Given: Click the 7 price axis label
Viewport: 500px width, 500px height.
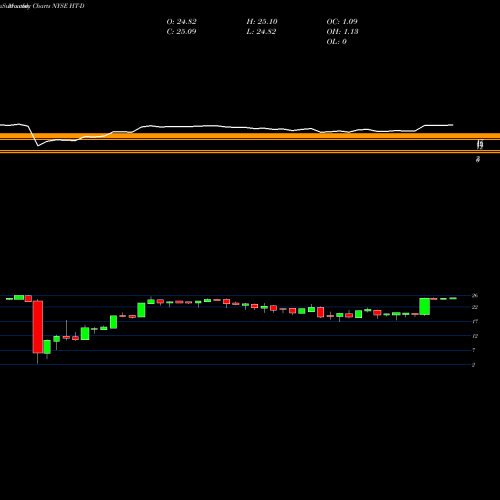Looking at the screenshot, I should coord(474,350).
